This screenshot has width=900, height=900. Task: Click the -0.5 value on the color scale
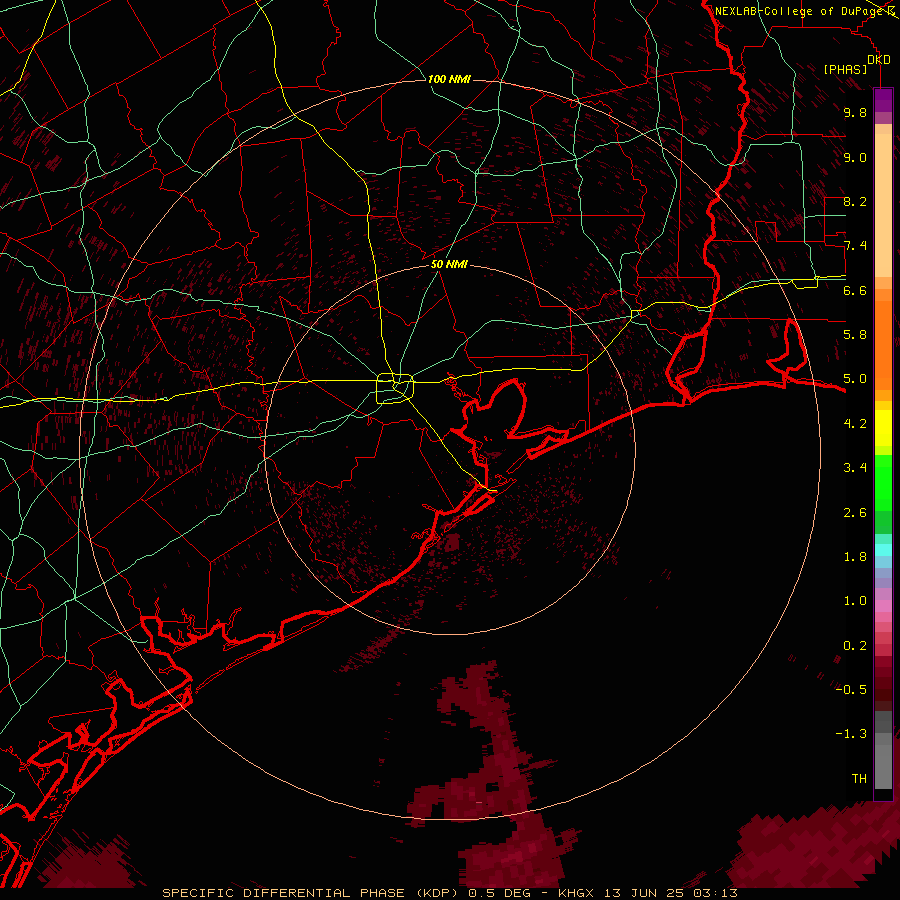pyautogui.click(x=851, y=690)
